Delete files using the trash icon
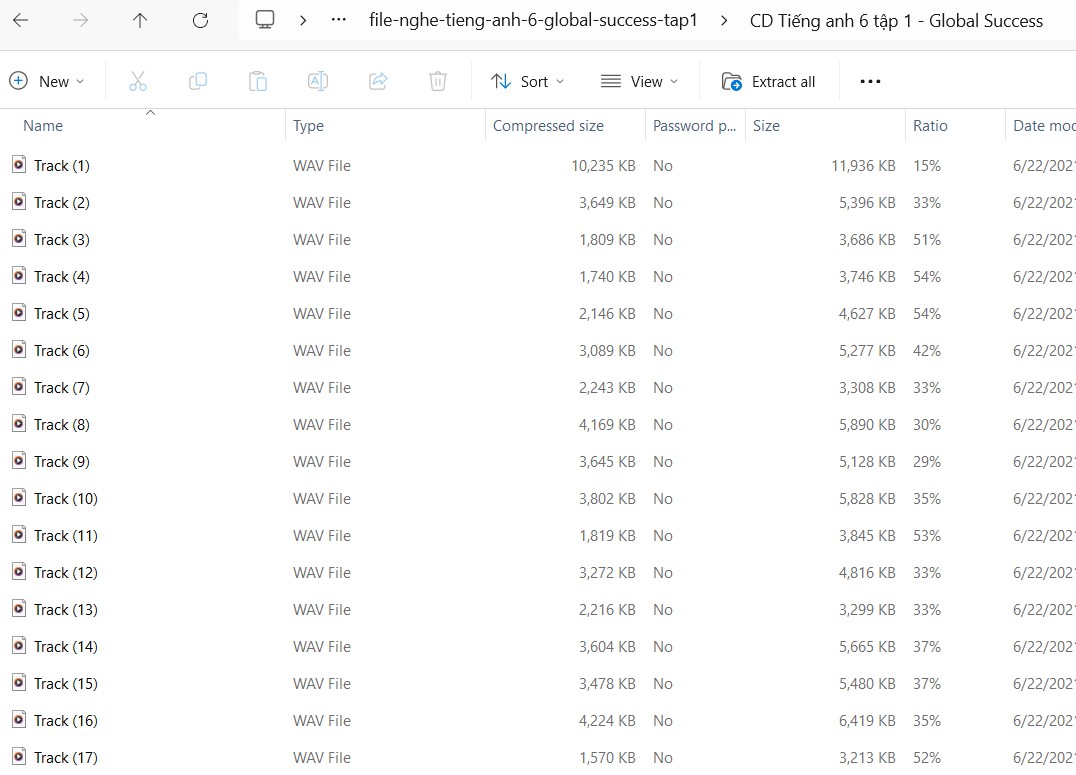The height and width of the screenshot is (775, 1076). (437, 81)
